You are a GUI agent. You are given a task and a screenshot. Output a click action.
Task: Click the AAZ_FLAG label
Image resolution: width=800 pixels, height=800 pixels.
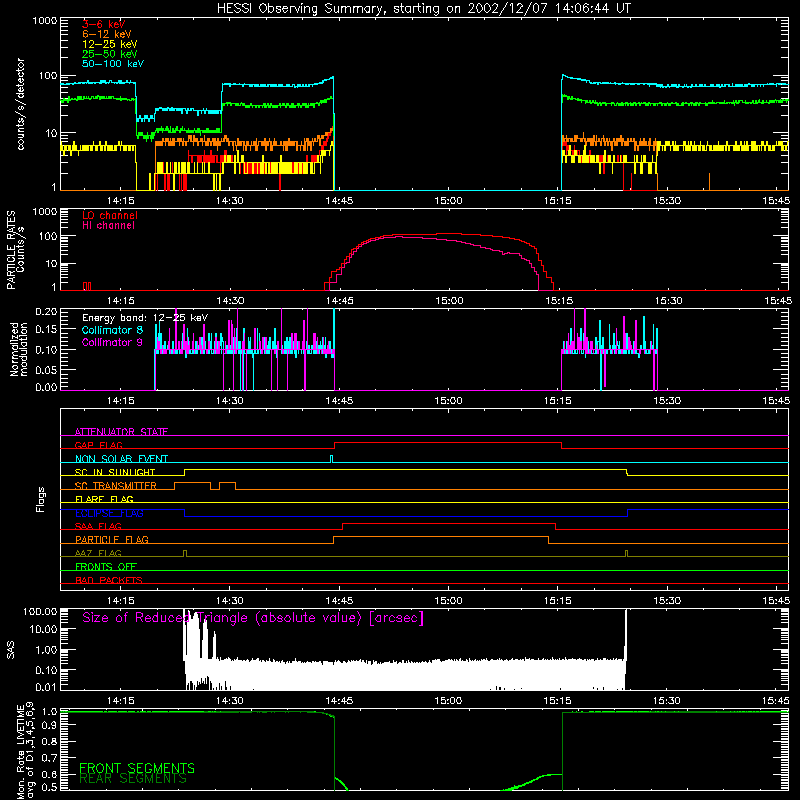(98, 553)
